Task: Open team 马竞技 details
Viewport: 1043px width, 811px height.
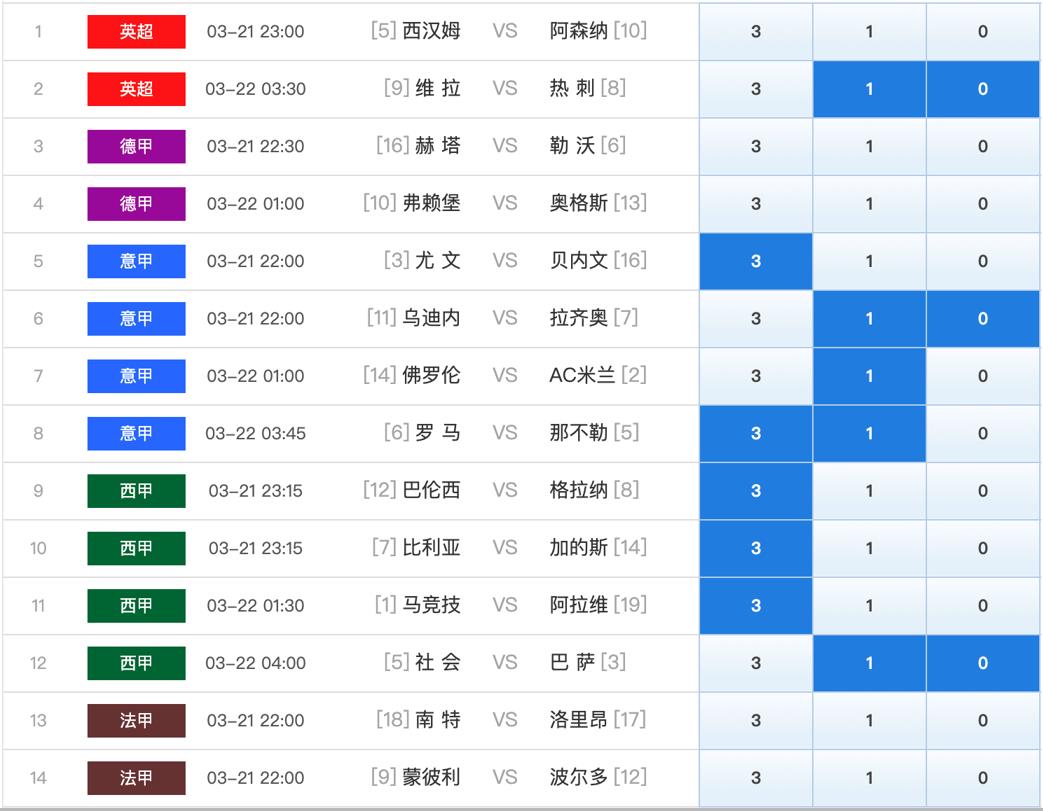Action: point(431,605)
